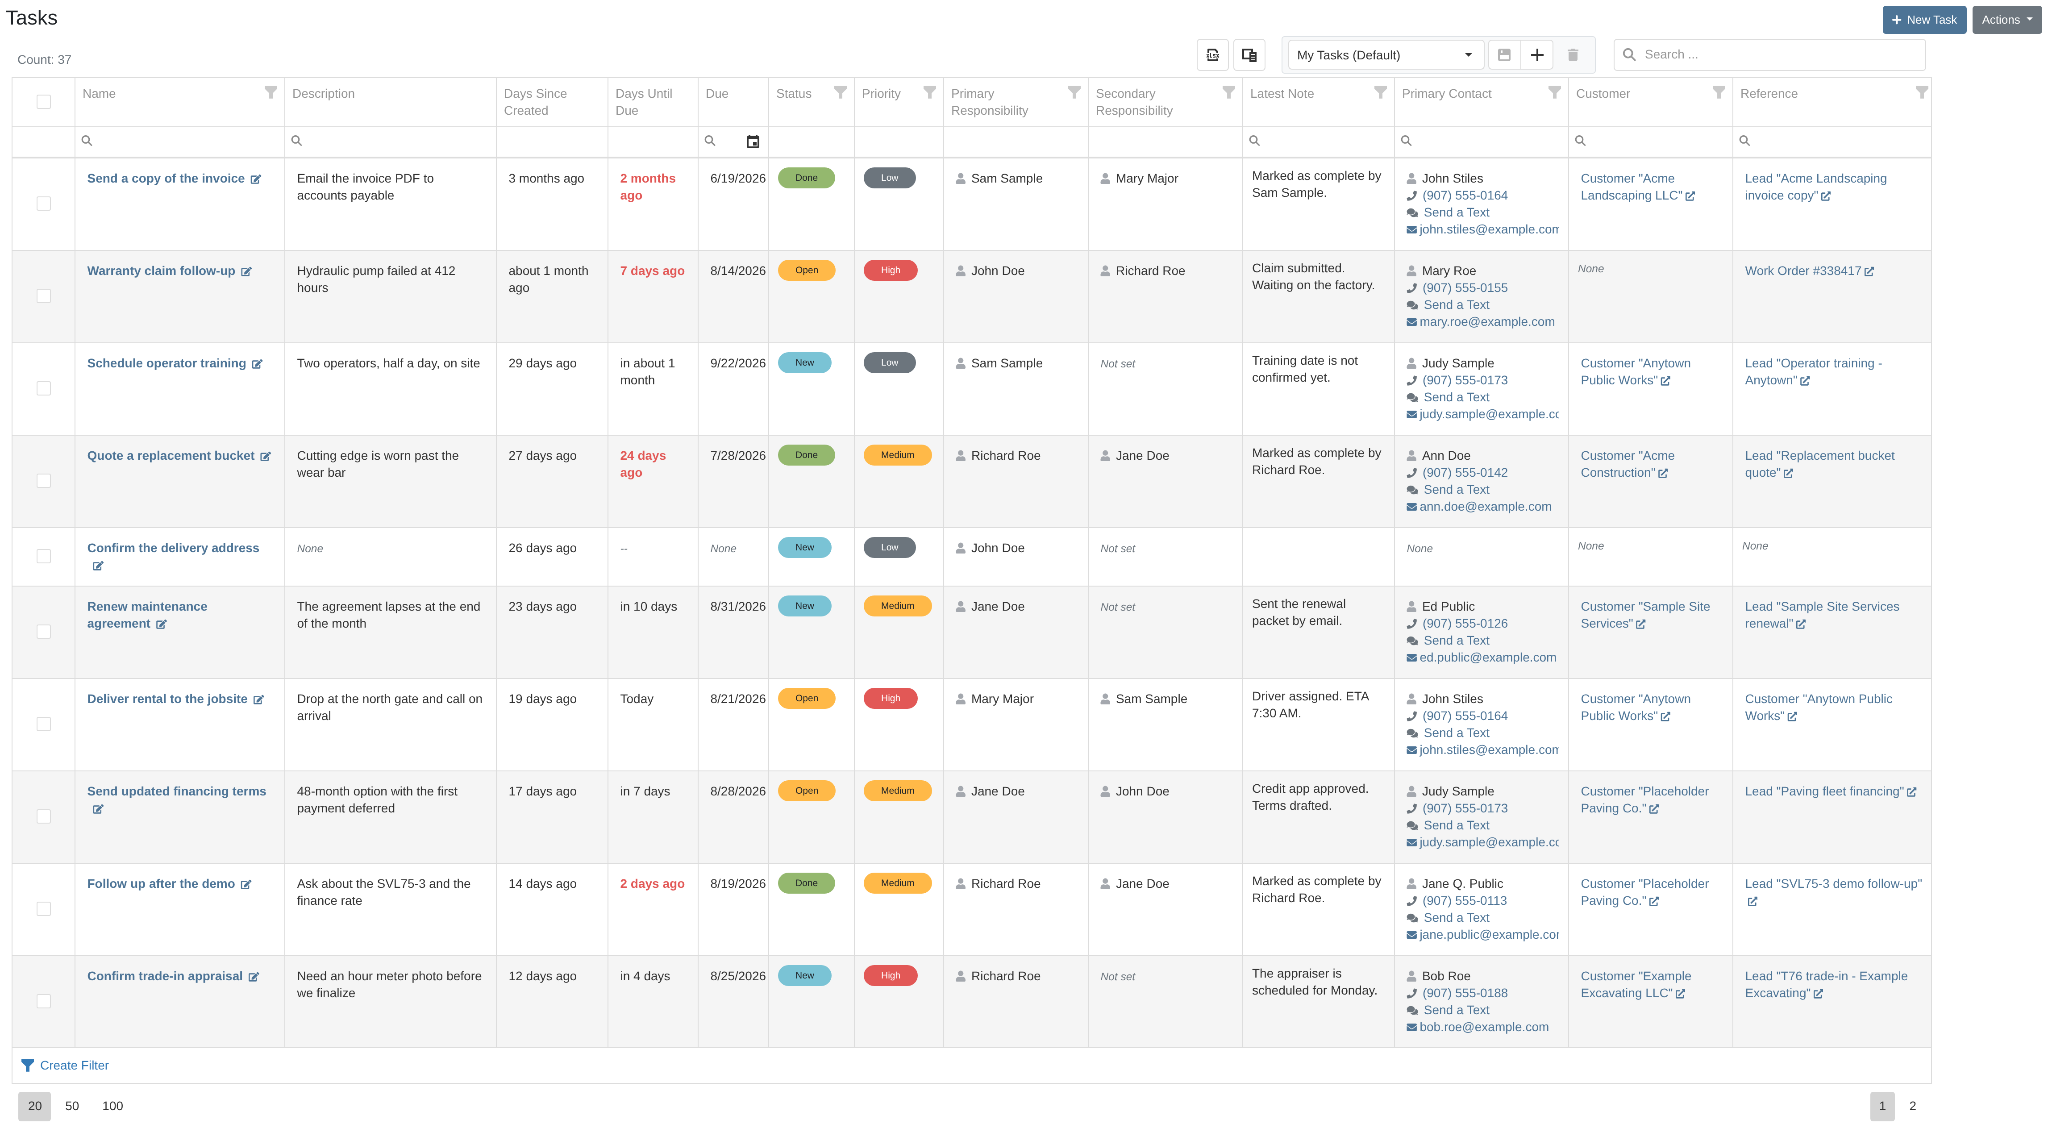Image resolution: width=2048 pixels, height=1129 pixels.
Task: Click the New Task button
Action: pos(1924,20)
